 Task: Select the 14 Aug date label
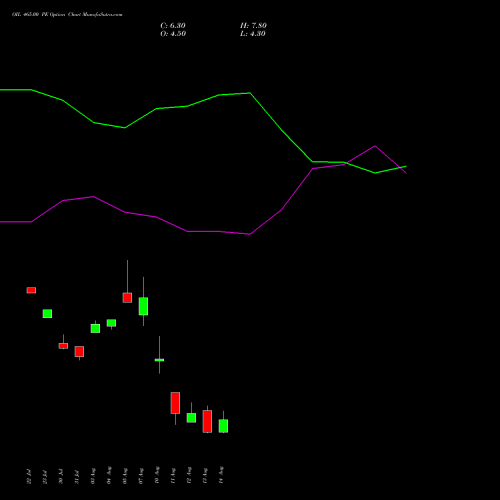pyautogui.click(x=221, y=475)
